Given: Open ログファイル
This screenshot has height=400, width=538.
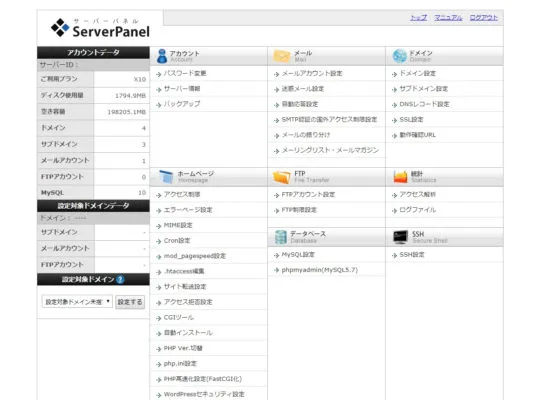Looking at the screenshot, I should coord(418,210).
